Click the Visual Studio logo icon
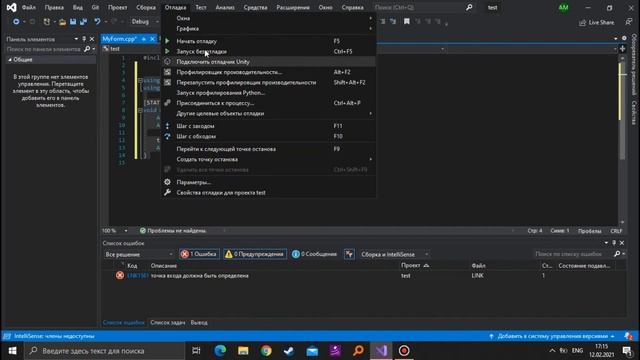 11,7
